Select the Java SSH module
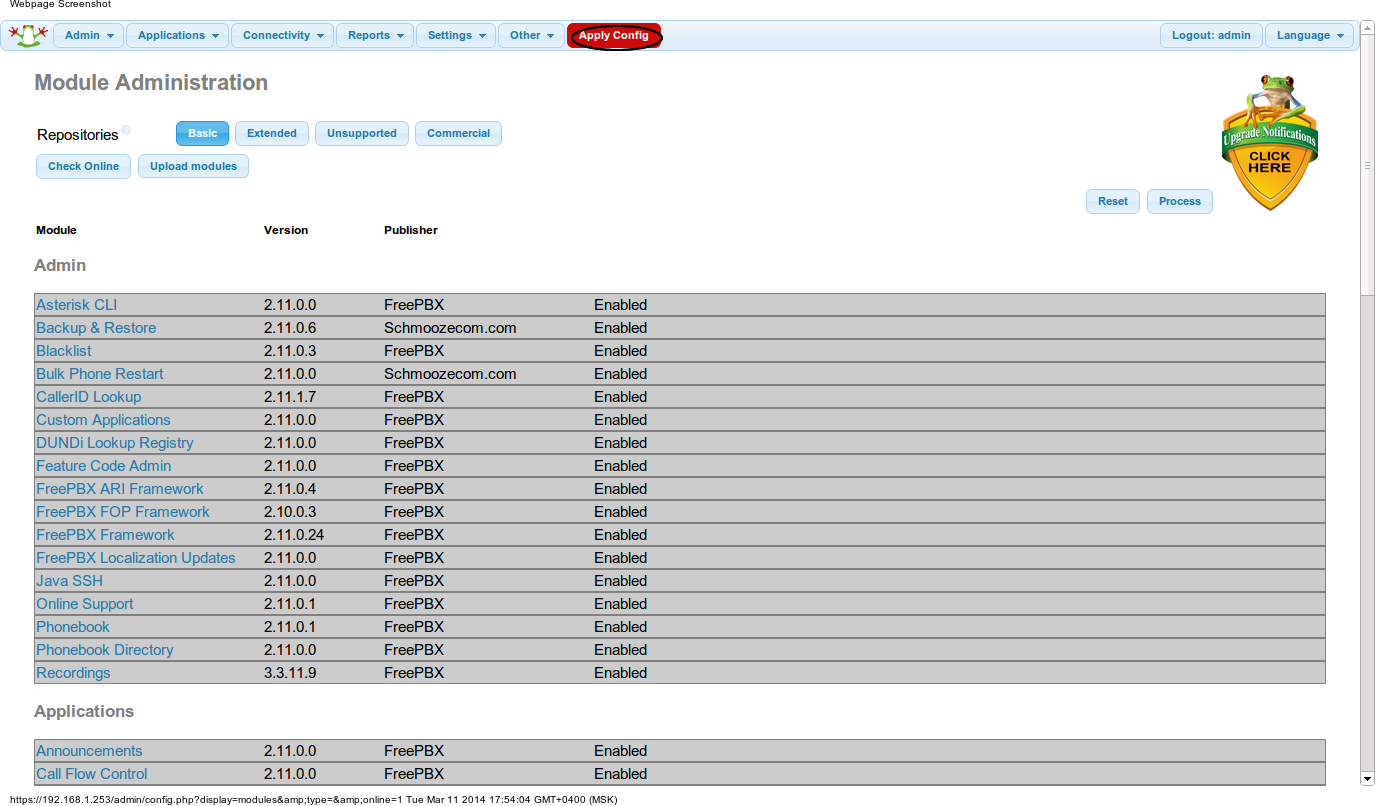The height and width of the screenshot is (806, 1375). pos(69,581)
